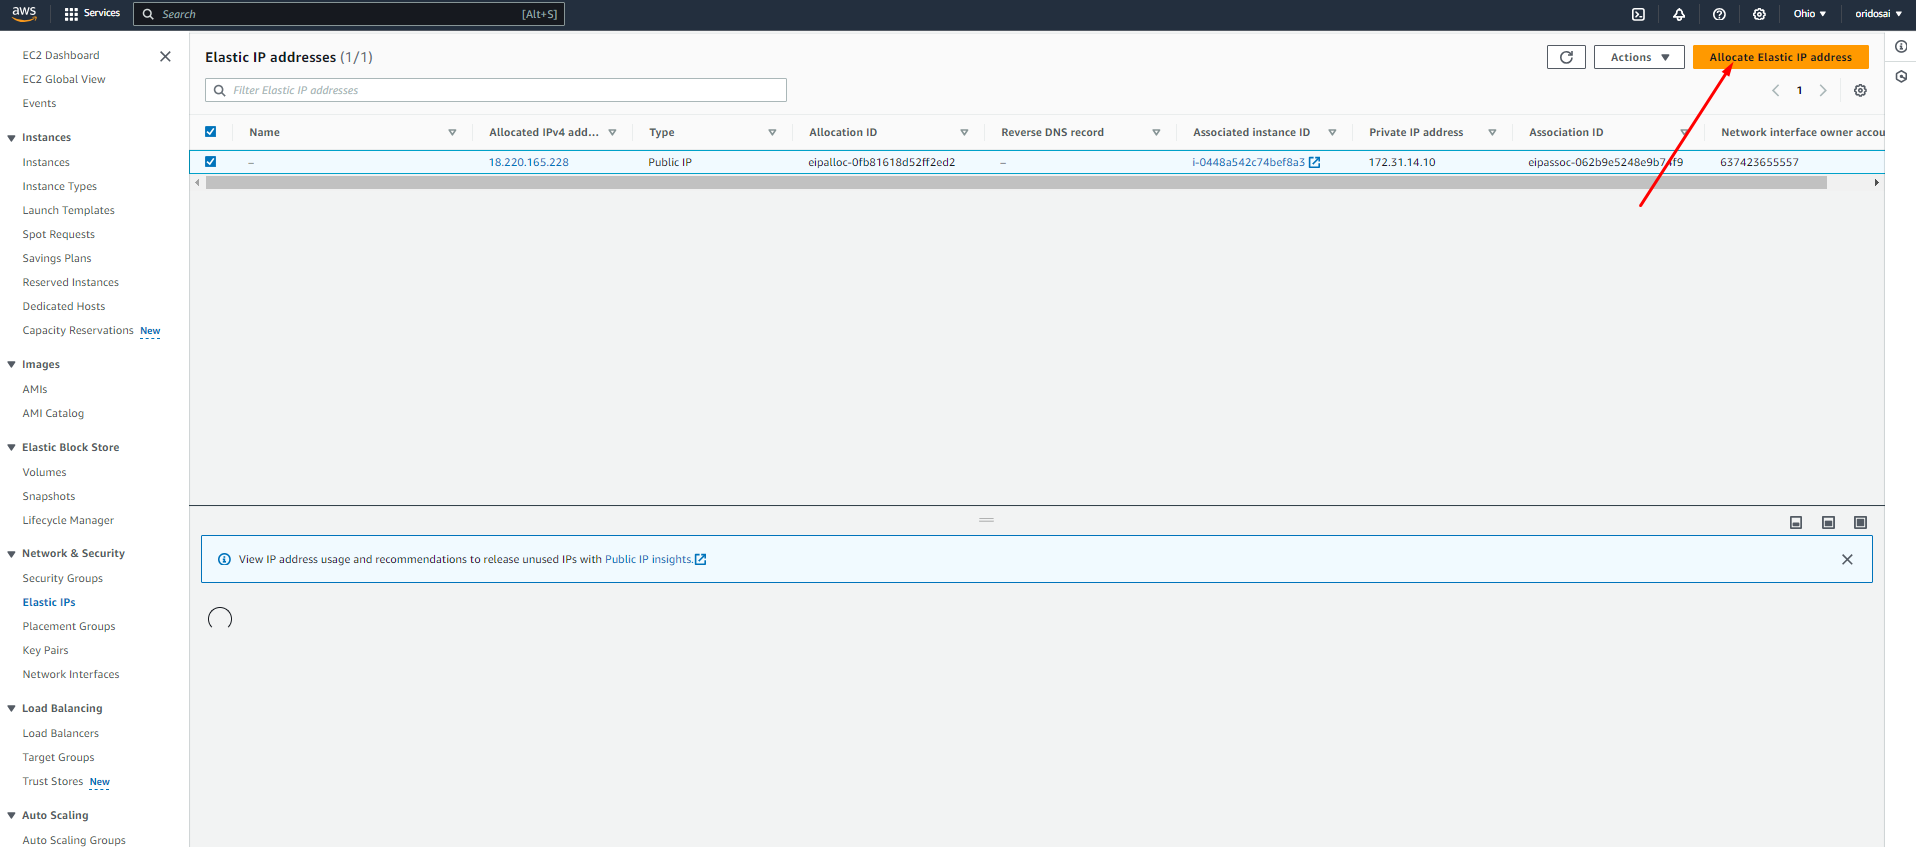Click scrollbar right arrow of table
This screenshot has width=1916, height=847.
click(x=1876, y=182)
